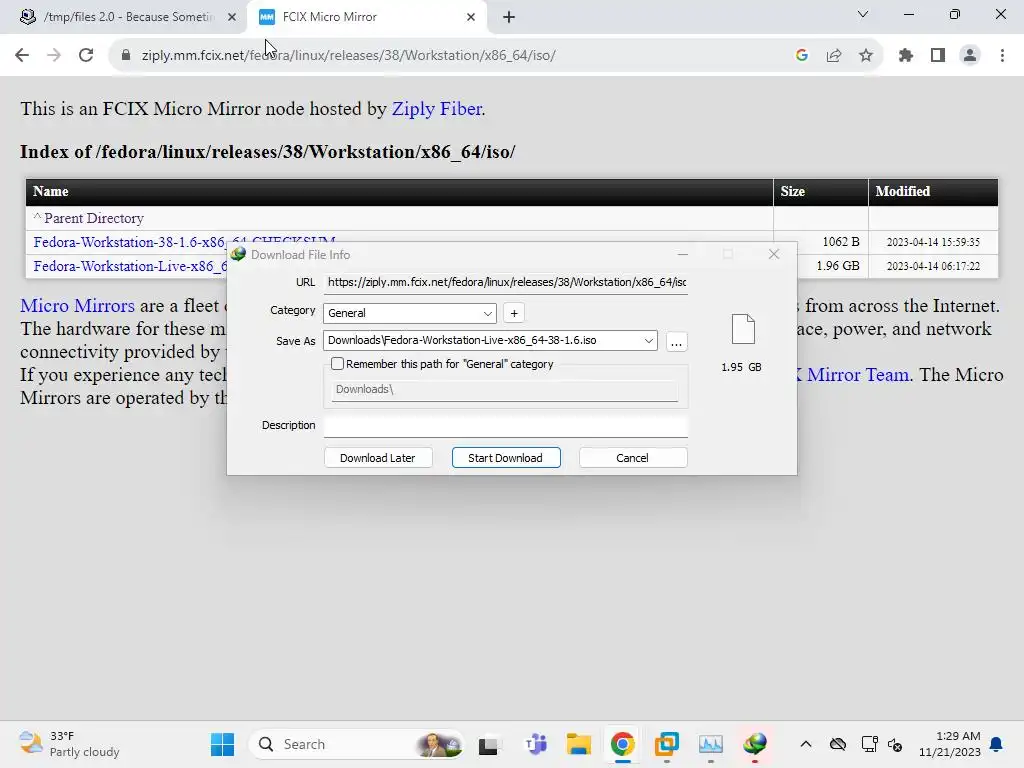
Task: Click the Size column header
Action: point(821,192)
